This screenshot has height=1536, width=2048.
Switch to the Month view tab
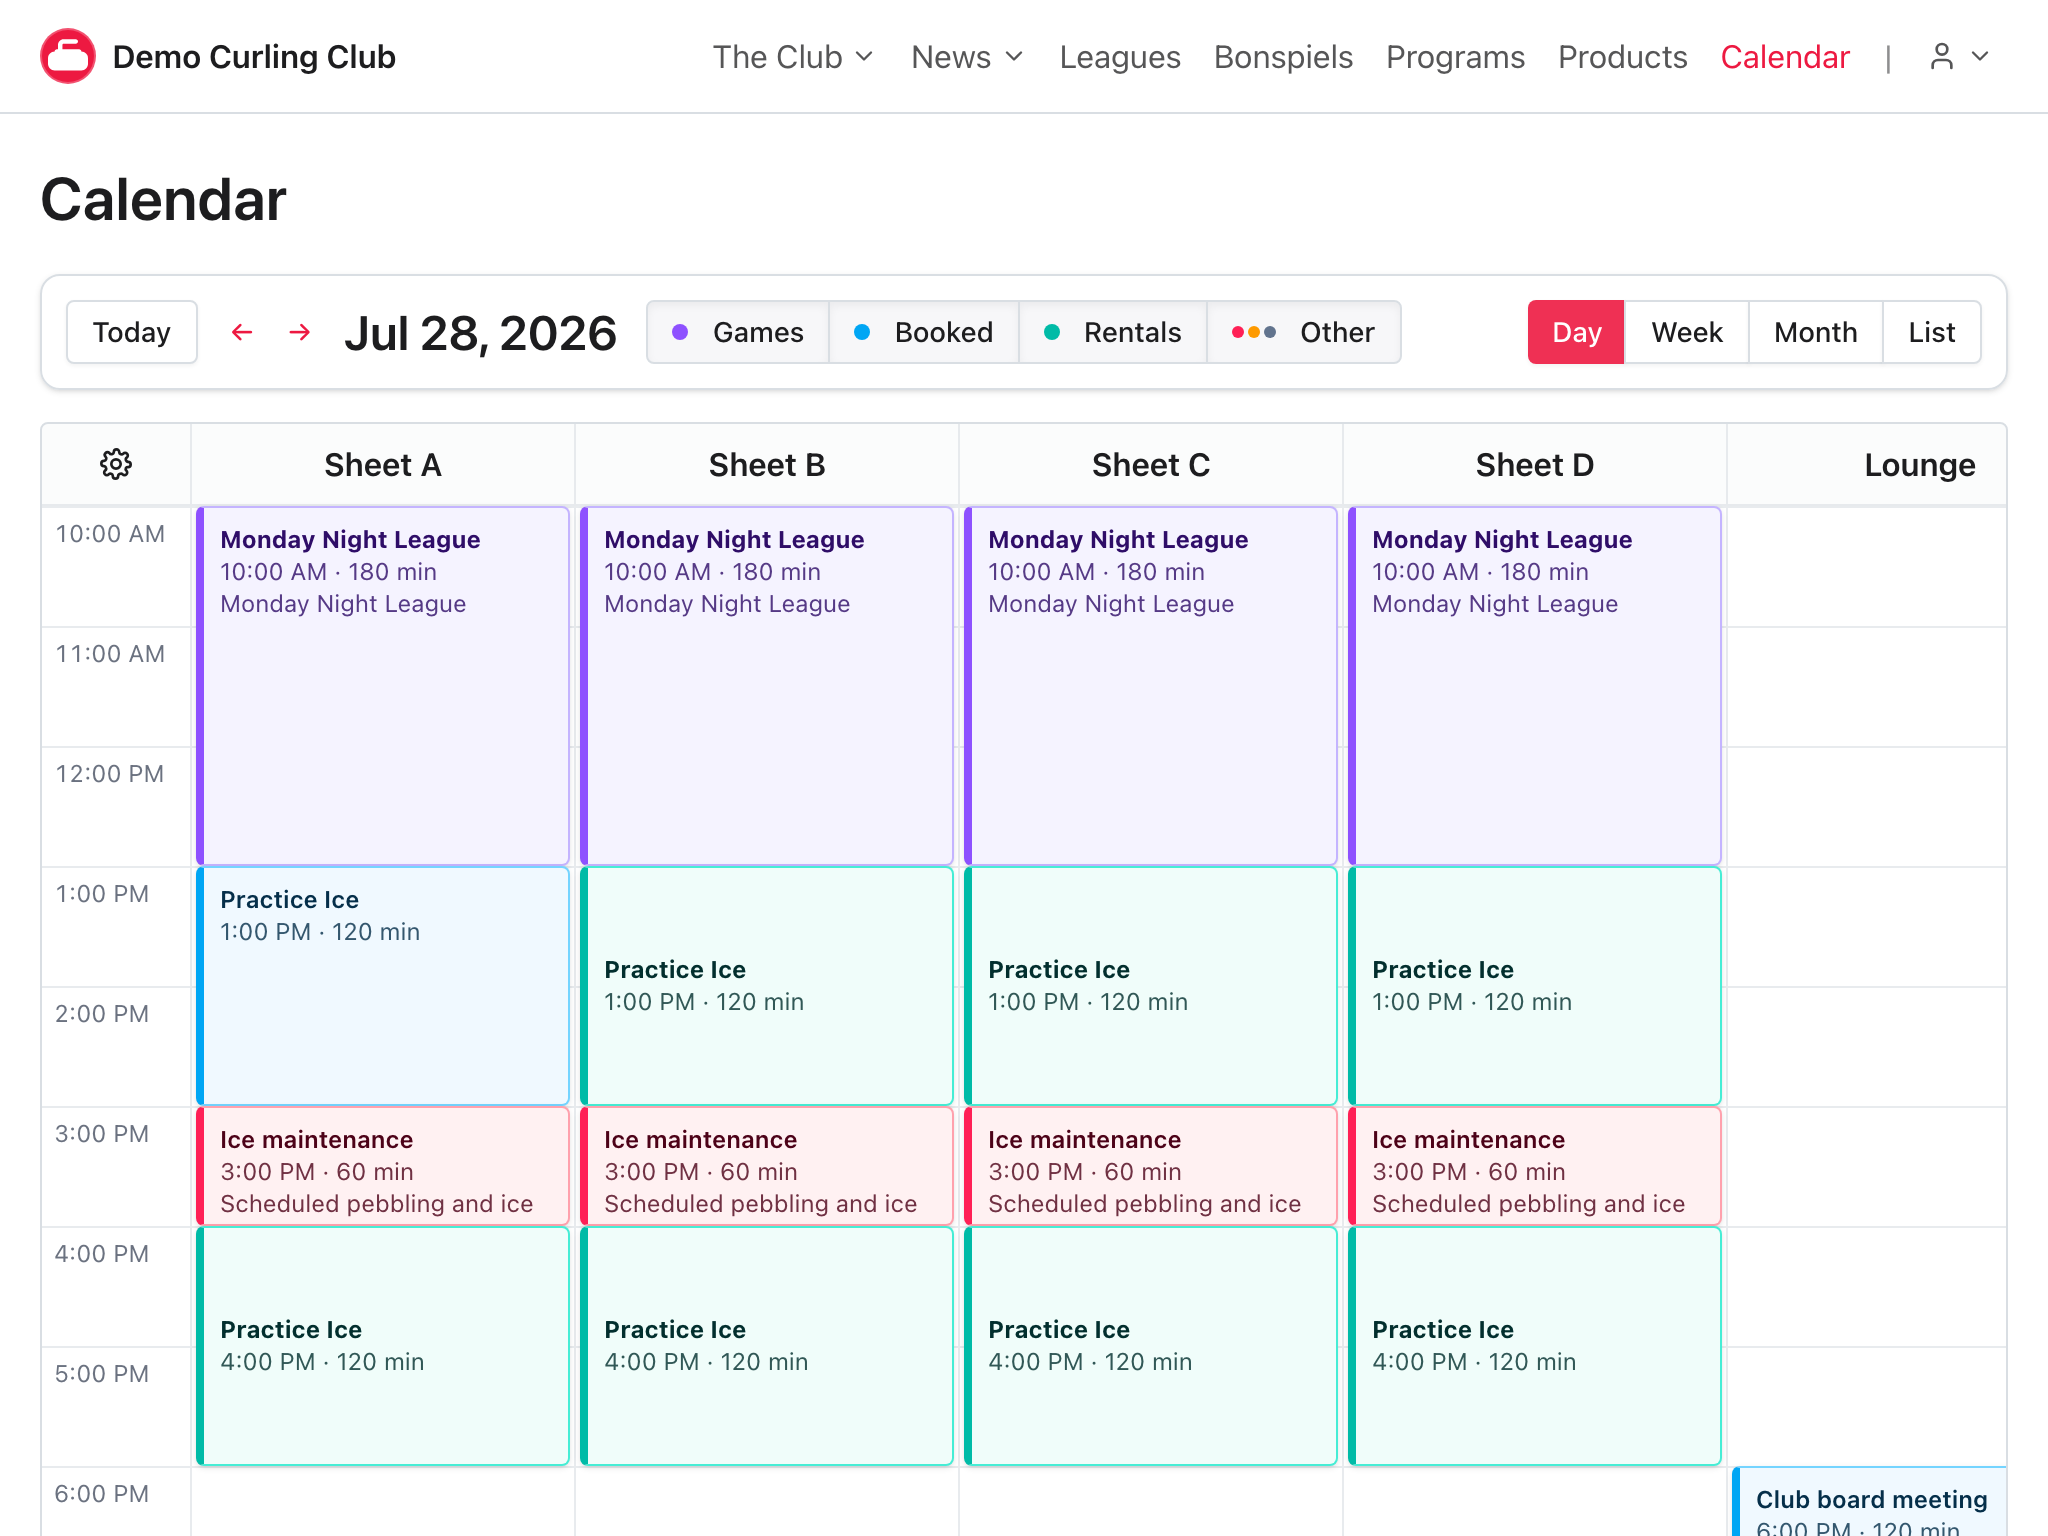1815,332
